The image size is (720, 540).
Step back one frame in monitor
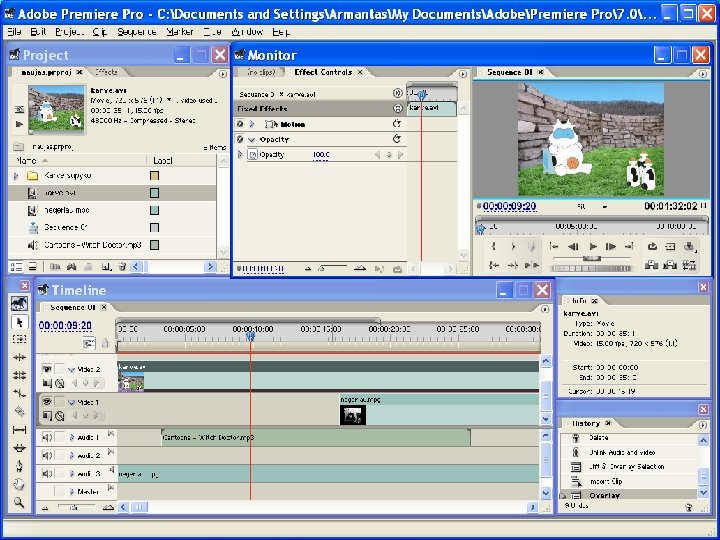(x=573, y=247)
